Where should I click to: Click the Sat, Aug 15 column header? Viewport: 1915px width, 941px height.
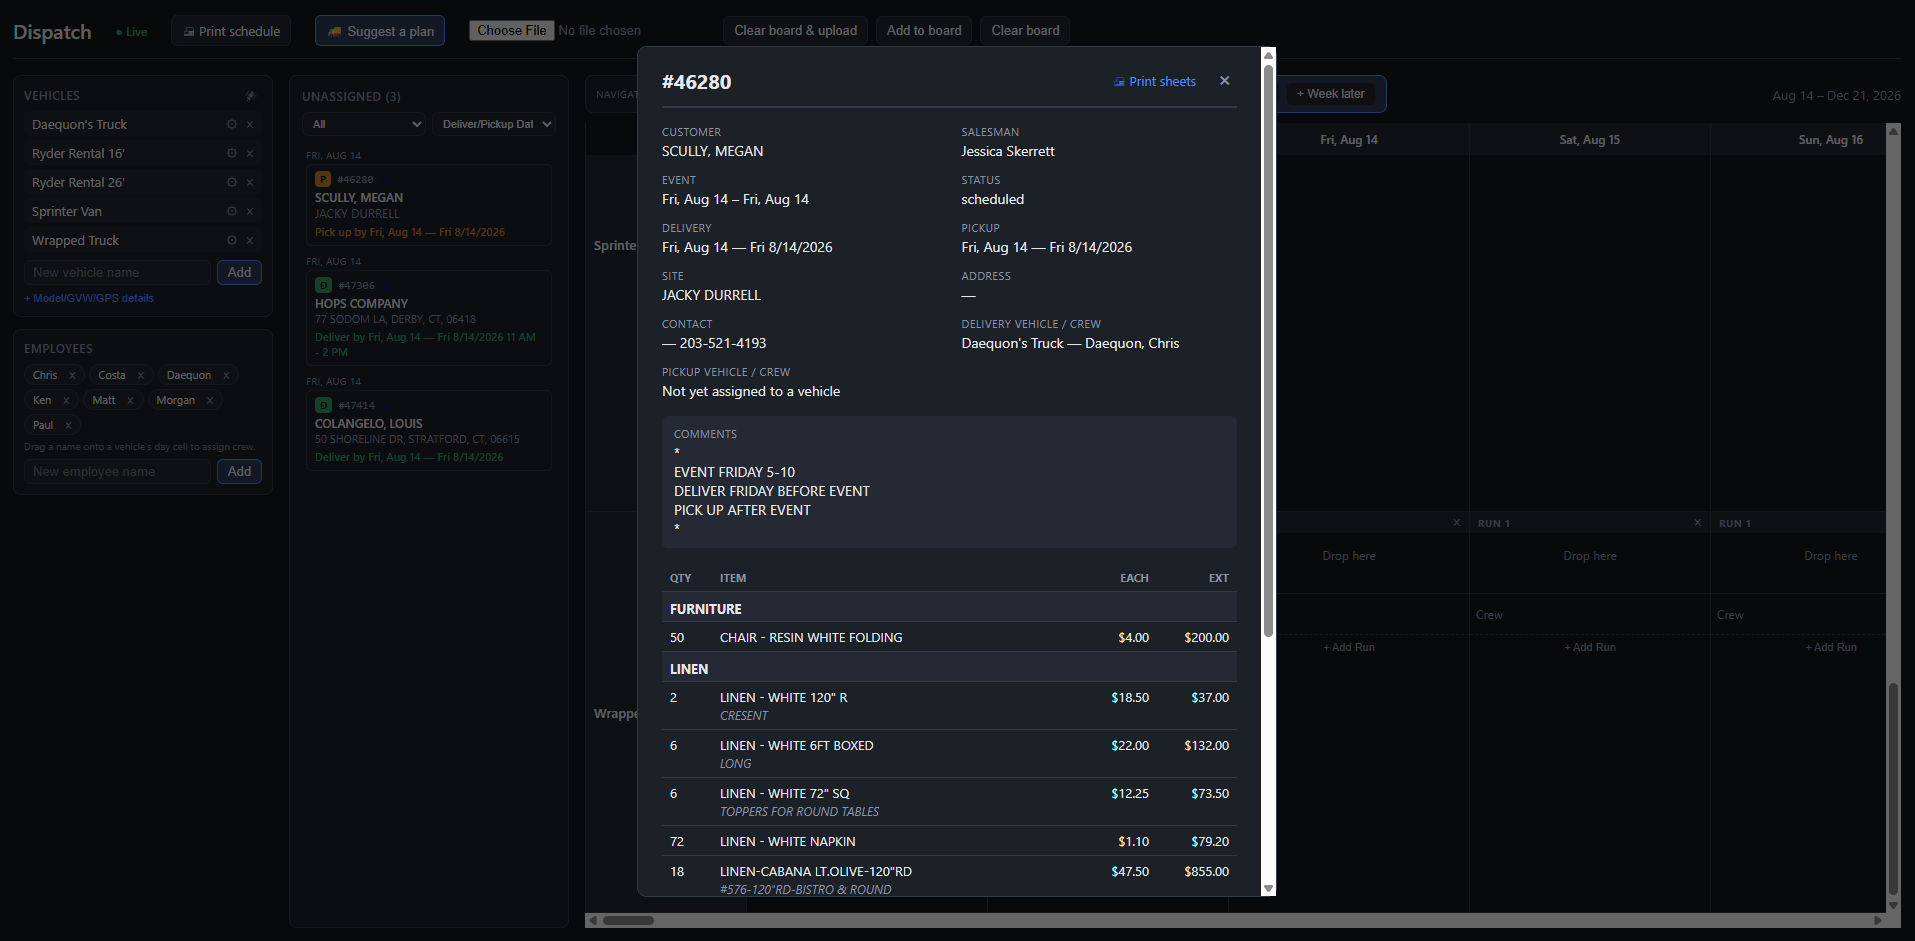point(1590,140)
